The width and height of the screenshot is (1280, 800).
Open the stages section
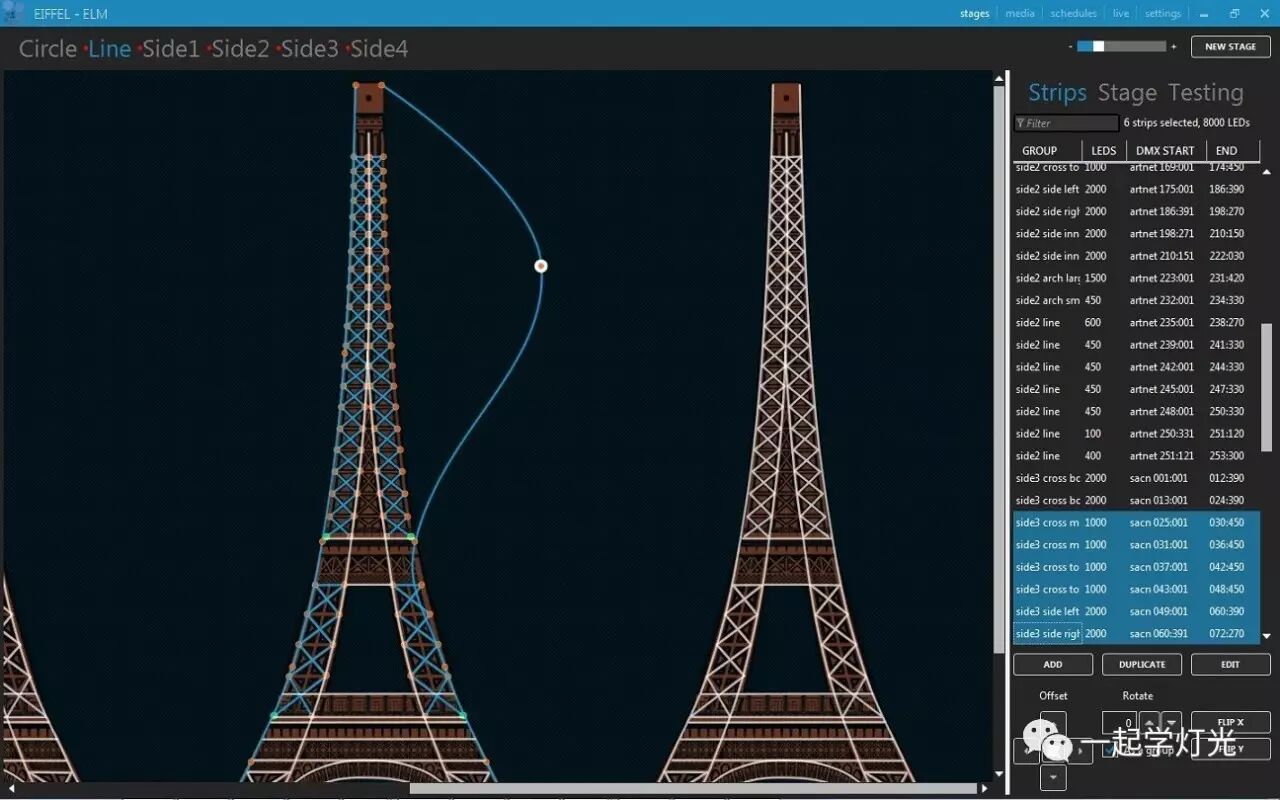974,14
